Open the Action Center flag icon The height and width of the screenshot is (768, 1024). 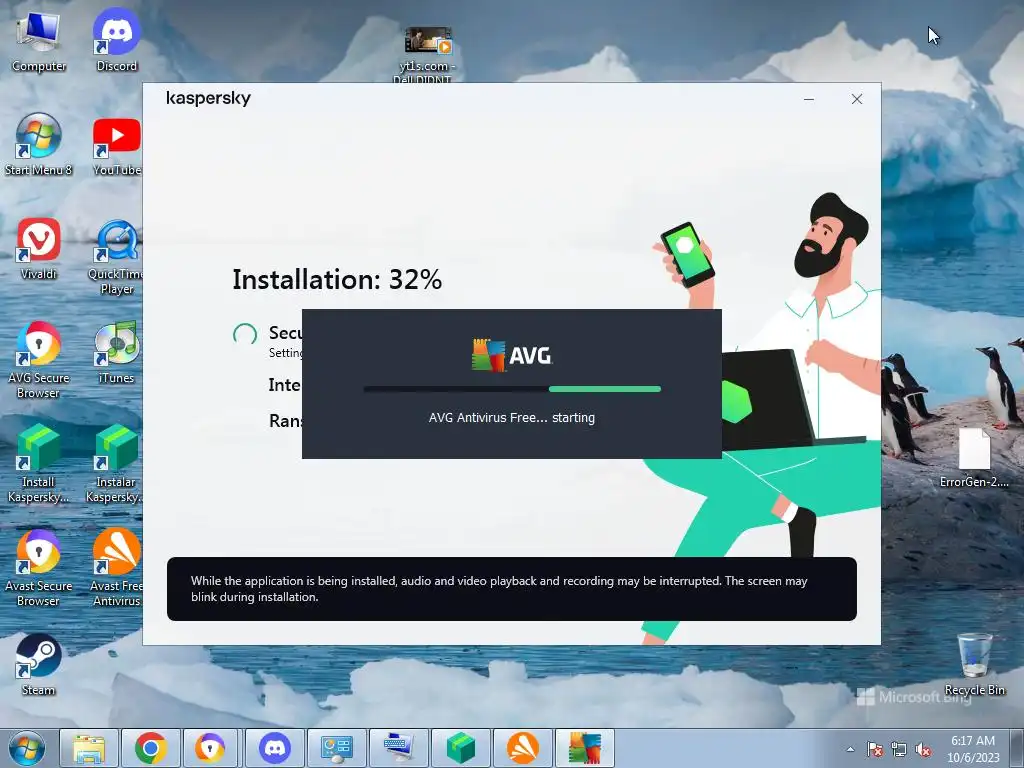874,749
